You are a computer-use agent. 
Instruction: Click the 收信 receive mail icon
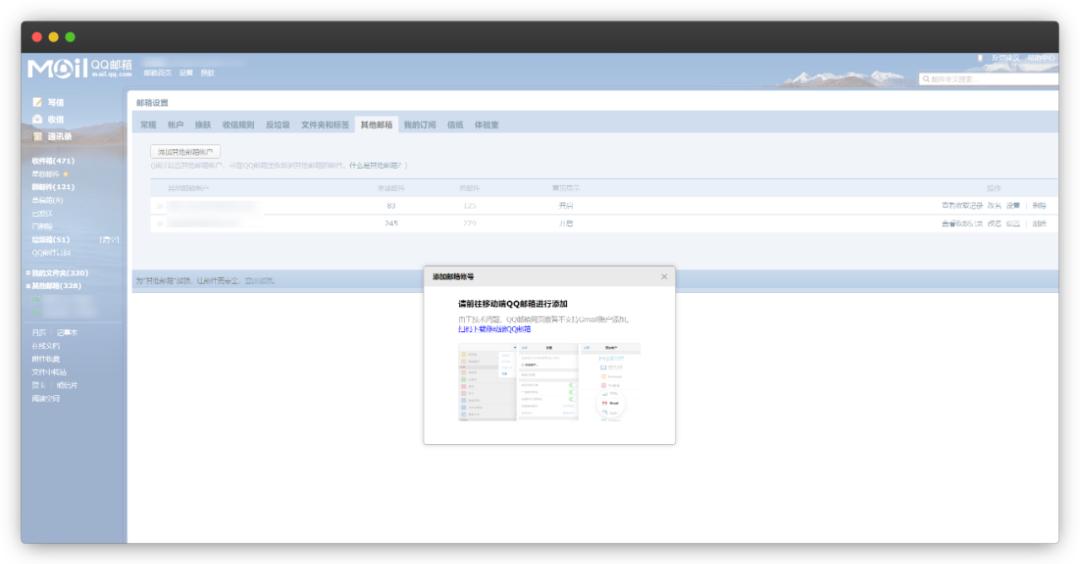click(x=37, y=119)
